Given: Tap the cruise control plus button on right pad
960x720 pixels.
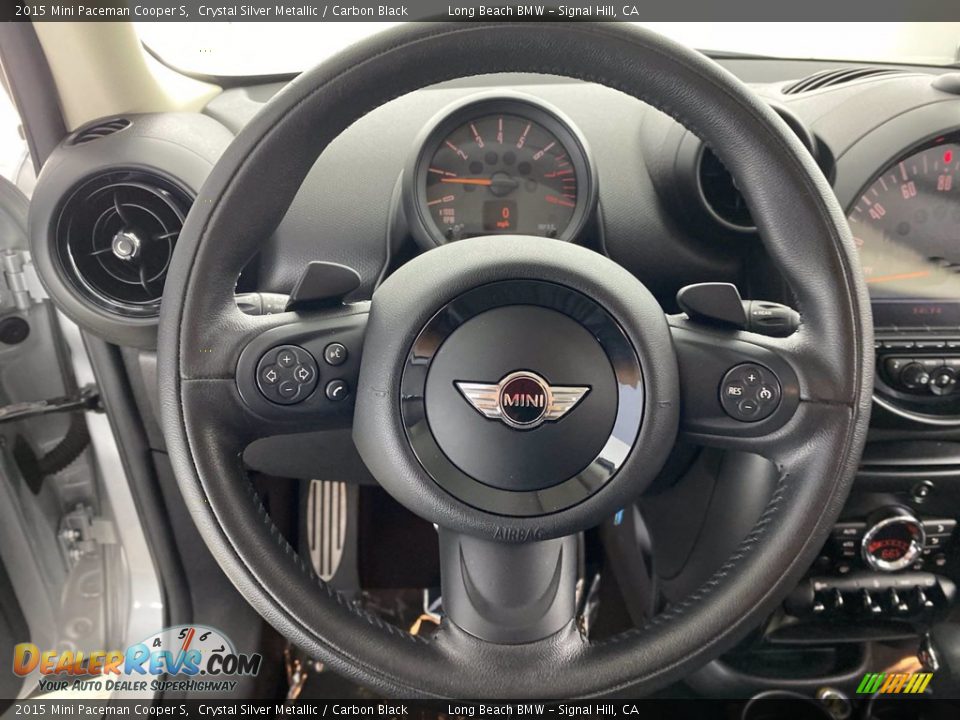Looking at the screenshot, I should (751, 378).
